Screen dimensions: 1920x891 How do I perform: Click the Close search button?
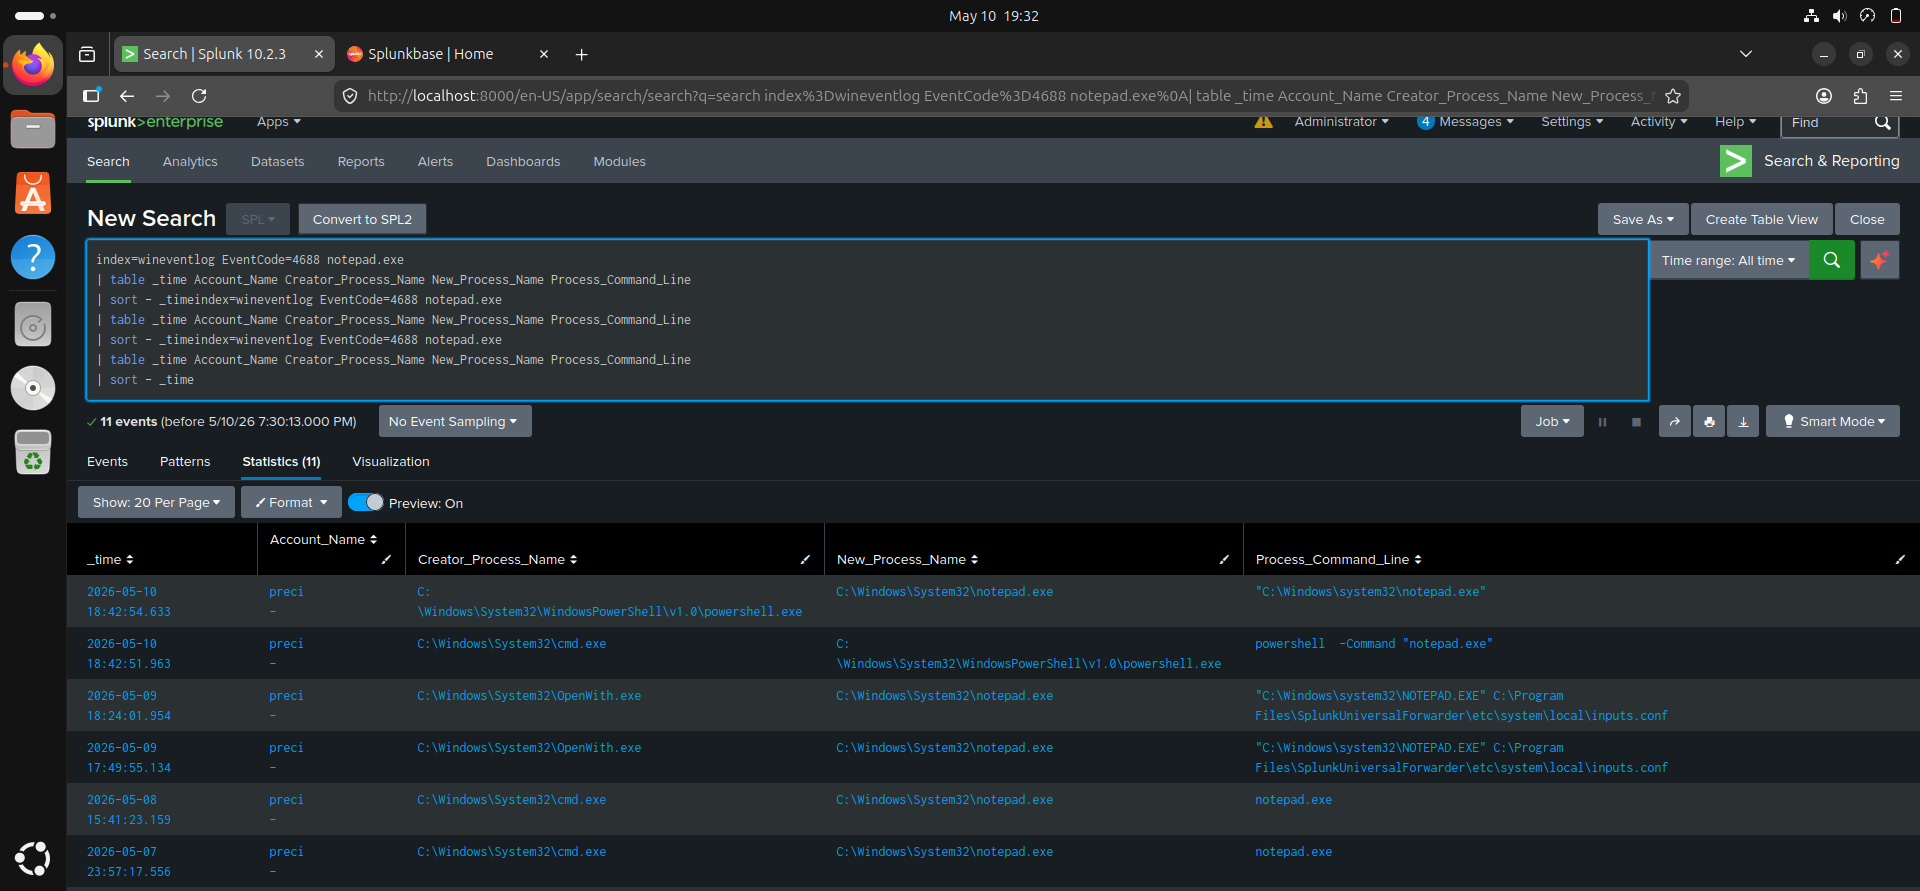(x=1866, y=219)
